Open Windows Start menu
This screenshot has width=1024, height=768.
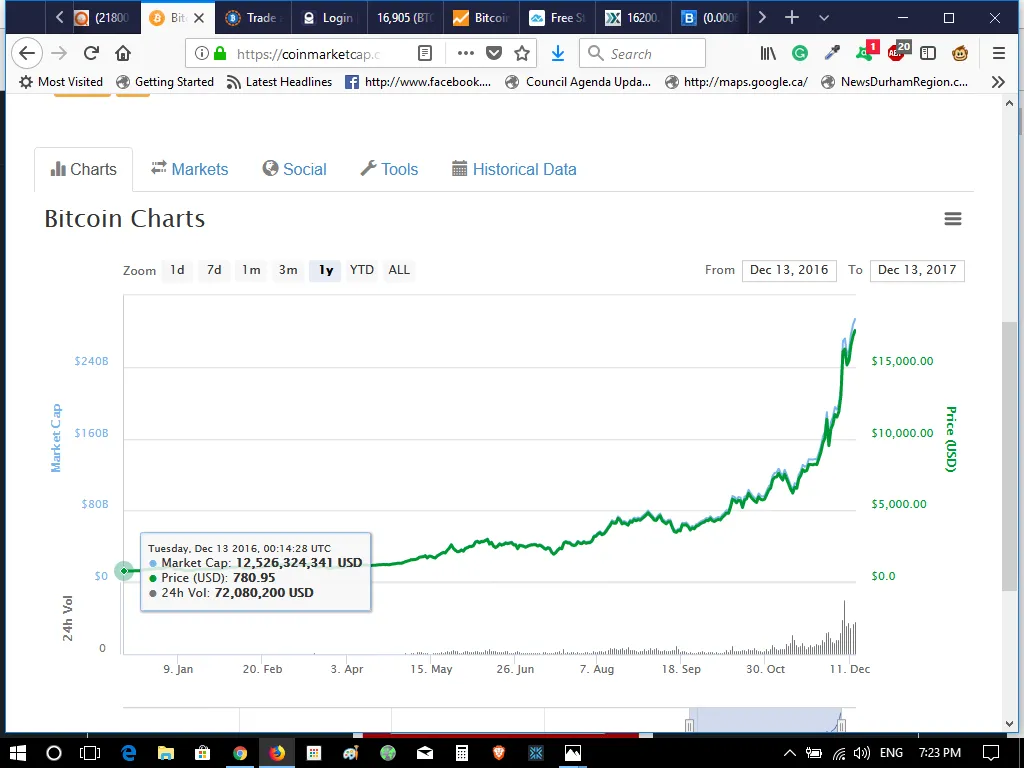point(18,753)
